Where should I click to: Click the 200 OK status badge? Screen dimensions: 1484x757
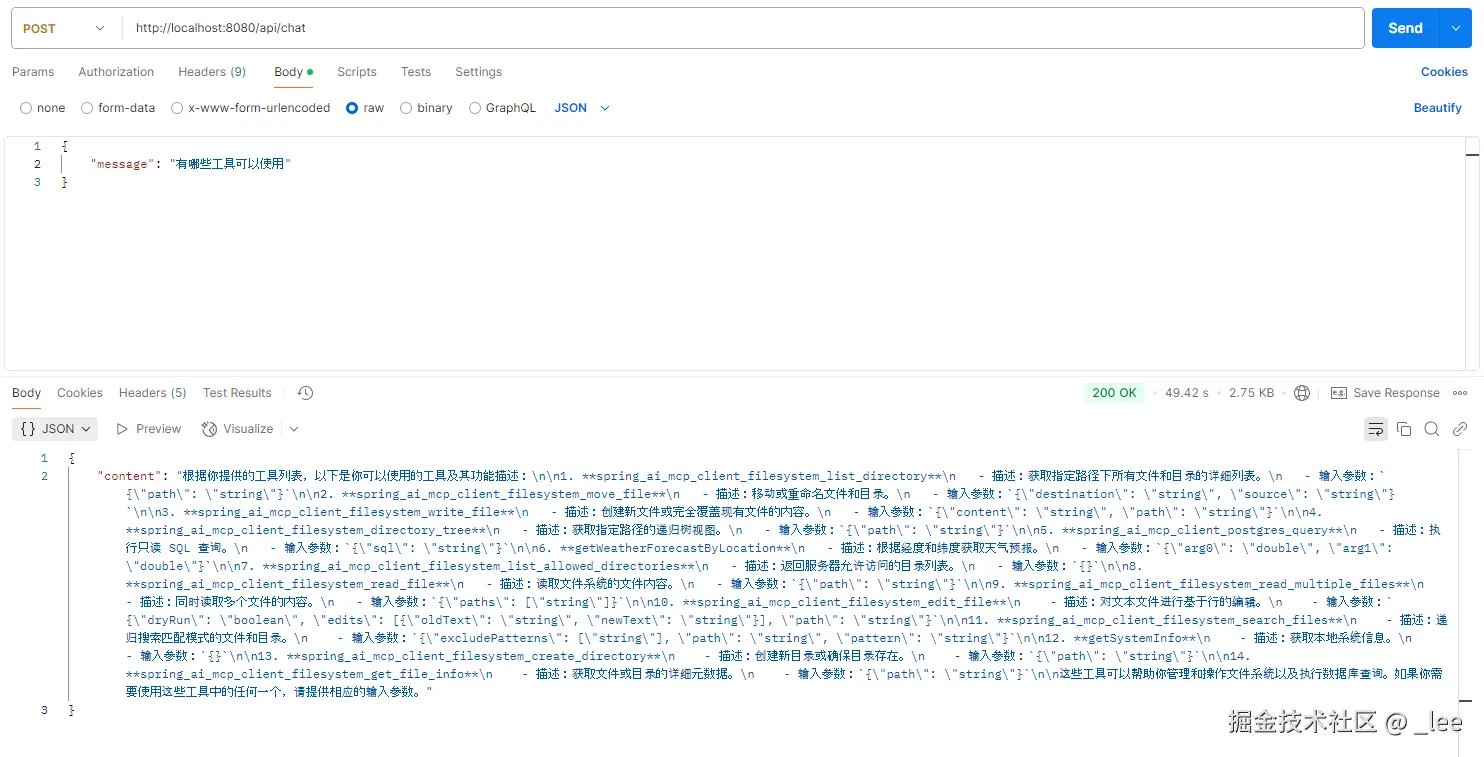(x=1114, y=393)
